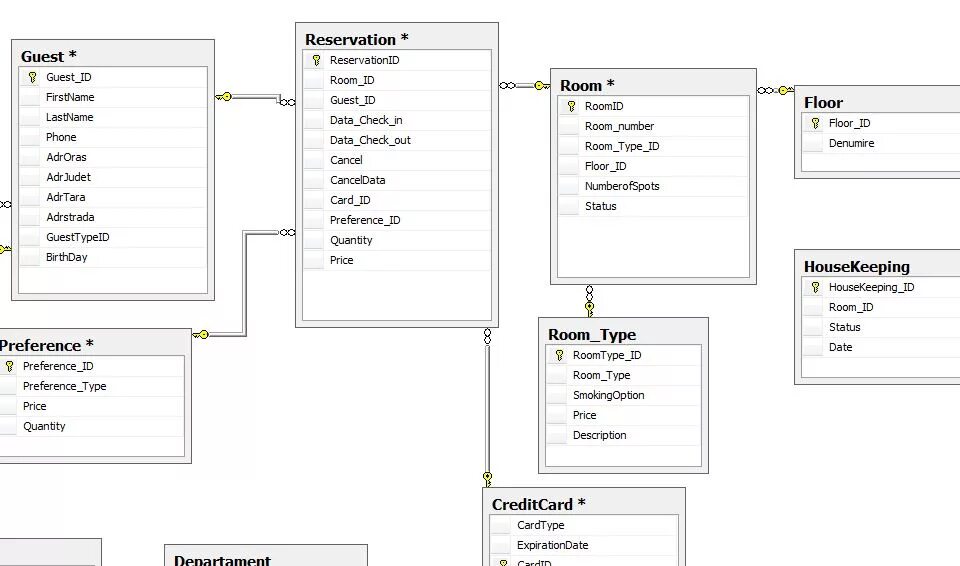
Task: Select the SmokingOption column
Action: coord(623,395)
